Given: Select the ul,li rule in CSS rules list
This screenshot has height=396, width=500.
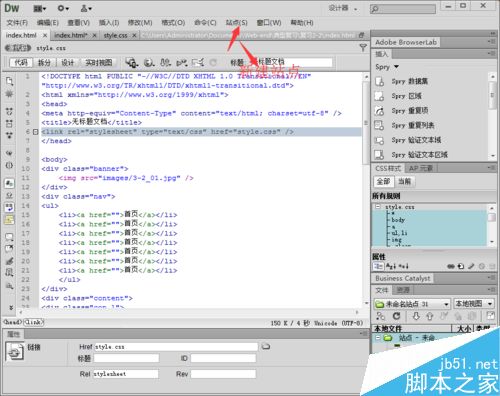Looking at the screenshot, I should pyautogui.click(x=399, y=233).
